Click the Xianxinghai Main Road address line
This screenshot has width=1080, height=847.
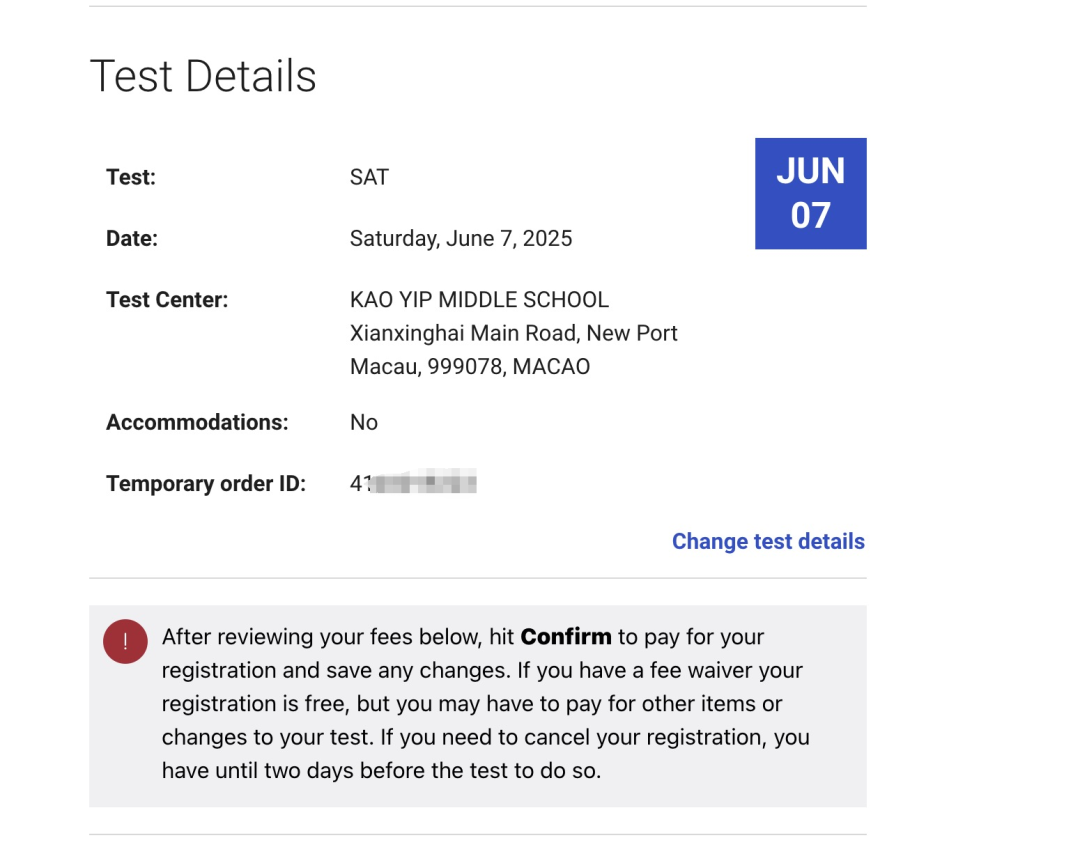click(x=513, y=332)
